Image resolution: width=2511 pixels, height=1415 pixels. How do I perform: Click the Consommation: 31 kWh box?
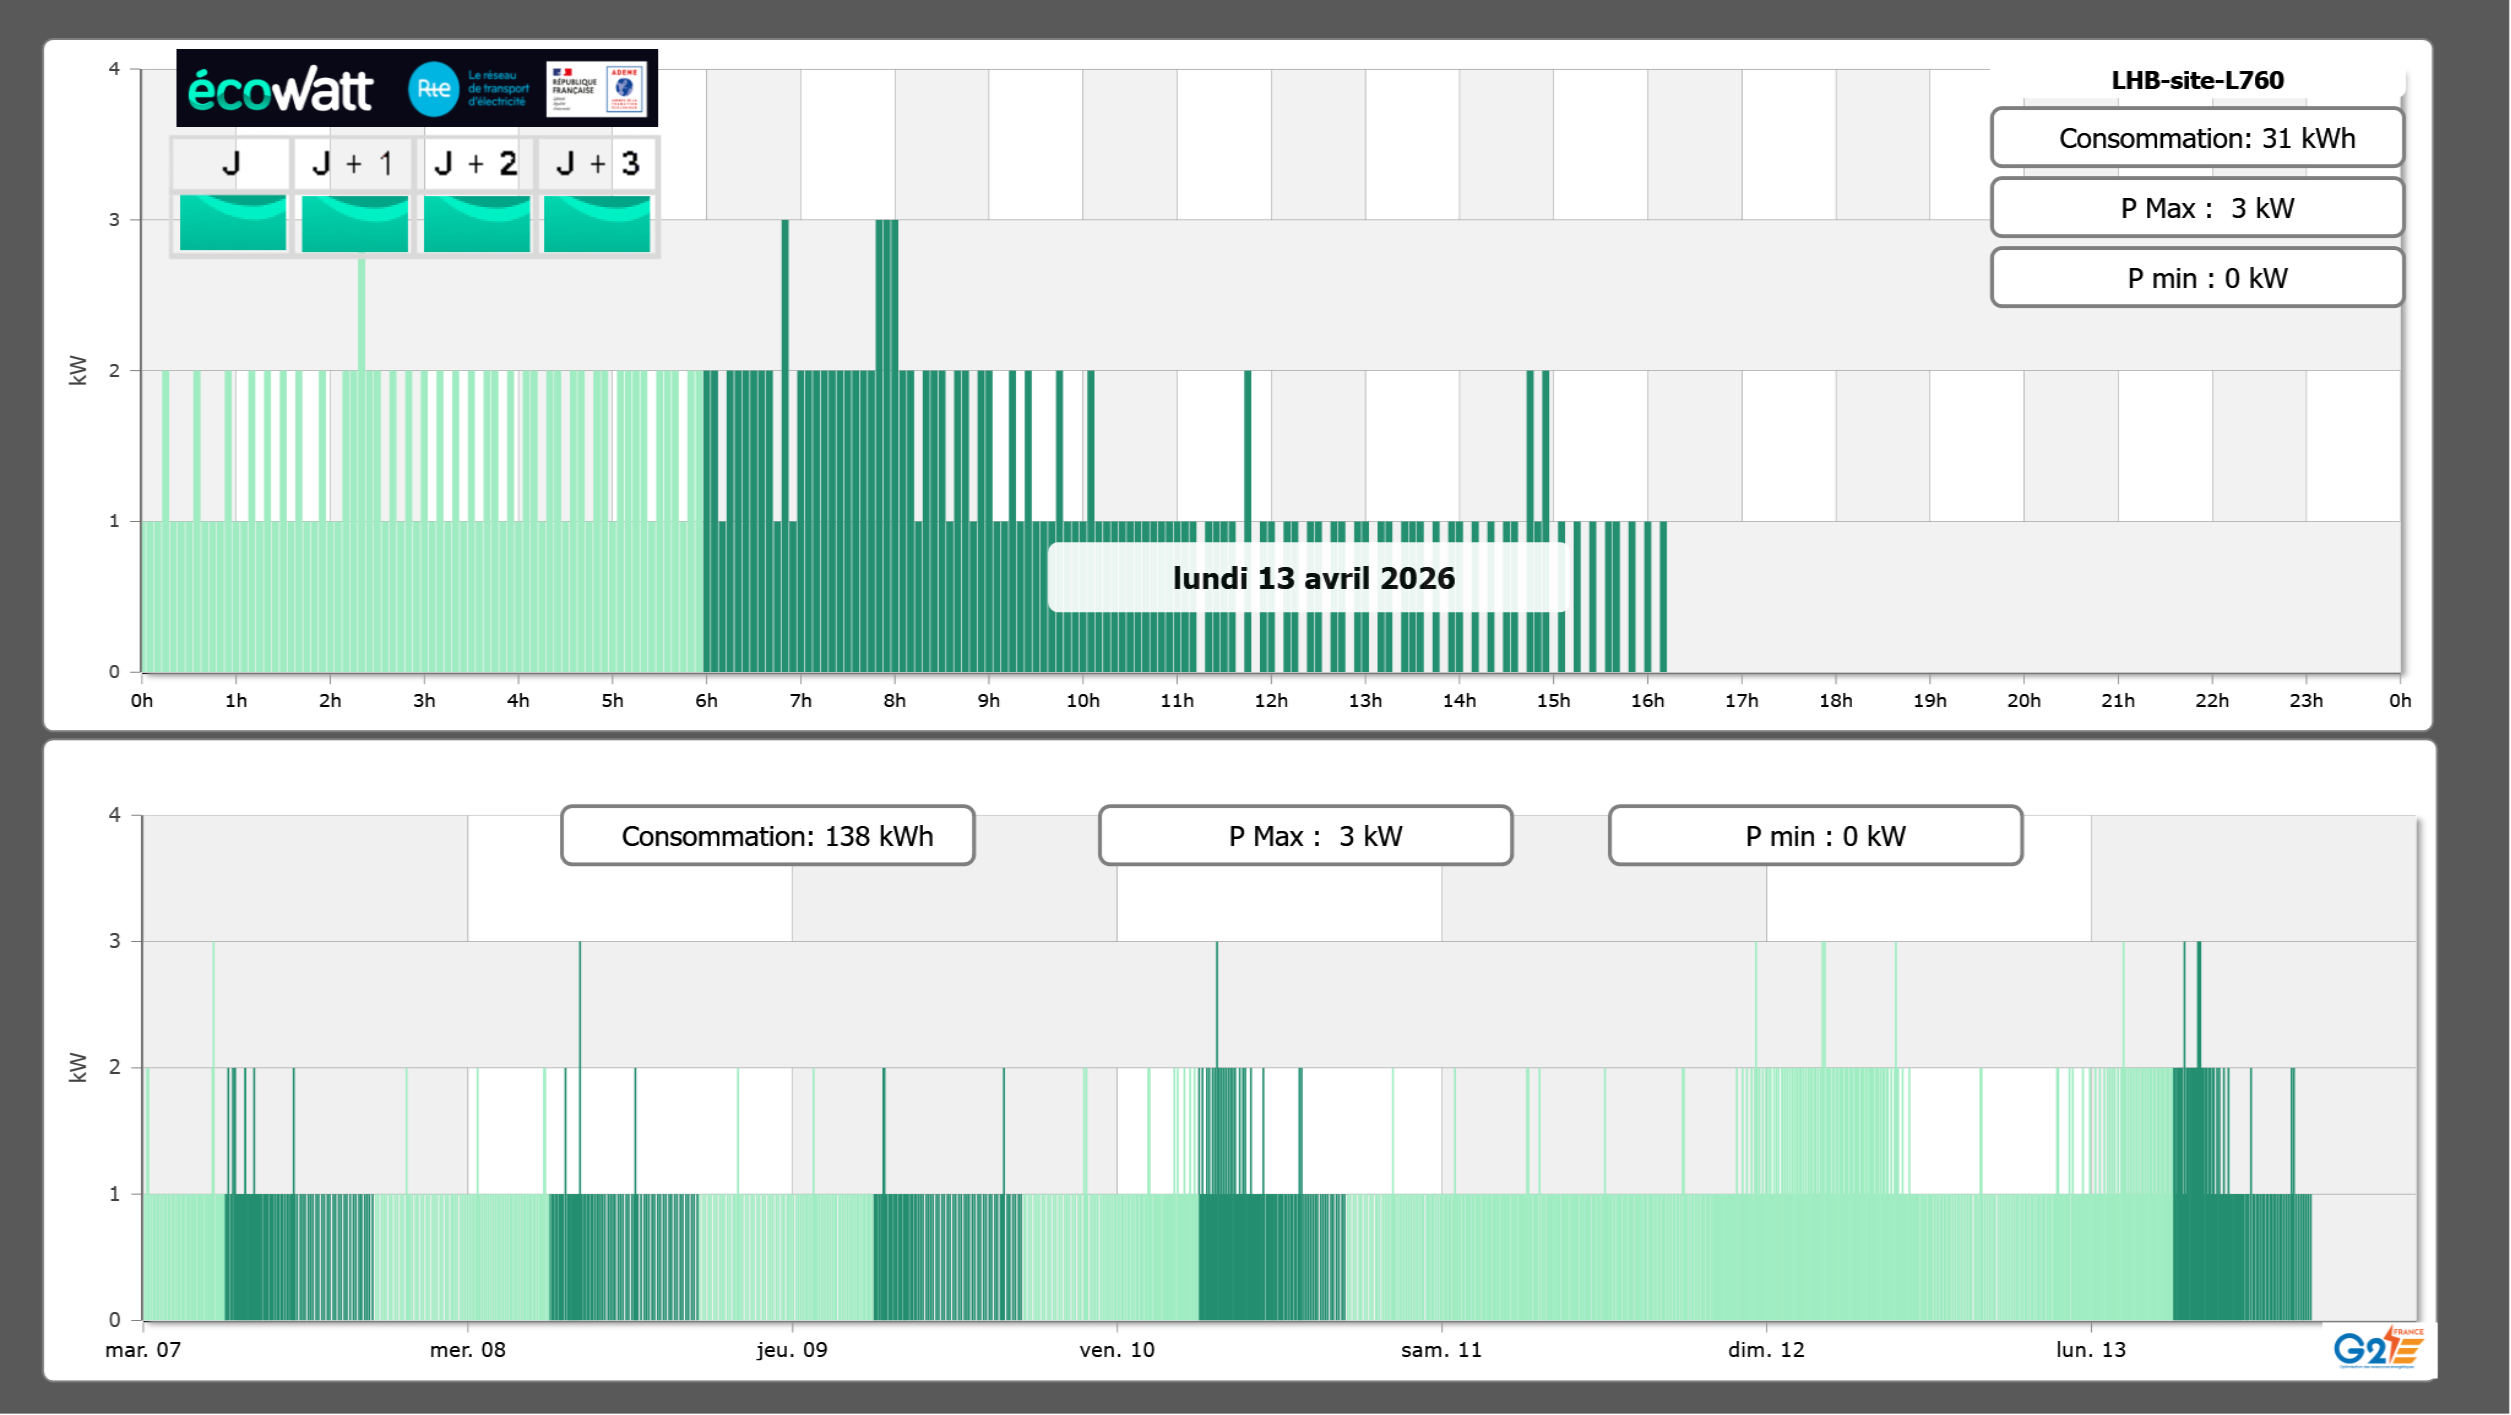(x=2197, y=138)
